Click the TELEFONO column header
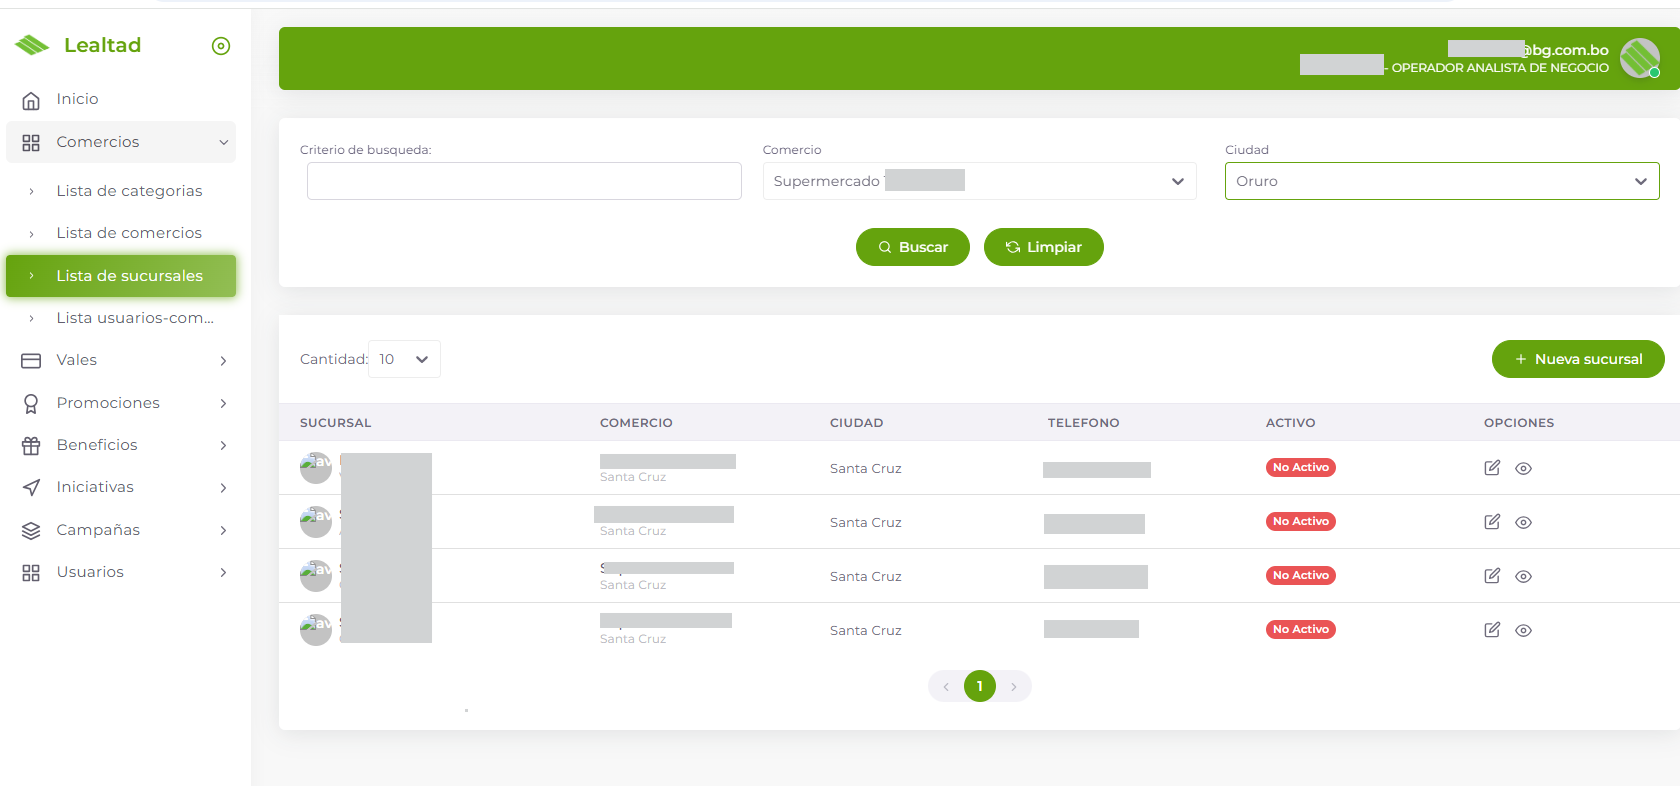Image resolution: width=1680 pixels, height=786 pixels. [1084, 423]
